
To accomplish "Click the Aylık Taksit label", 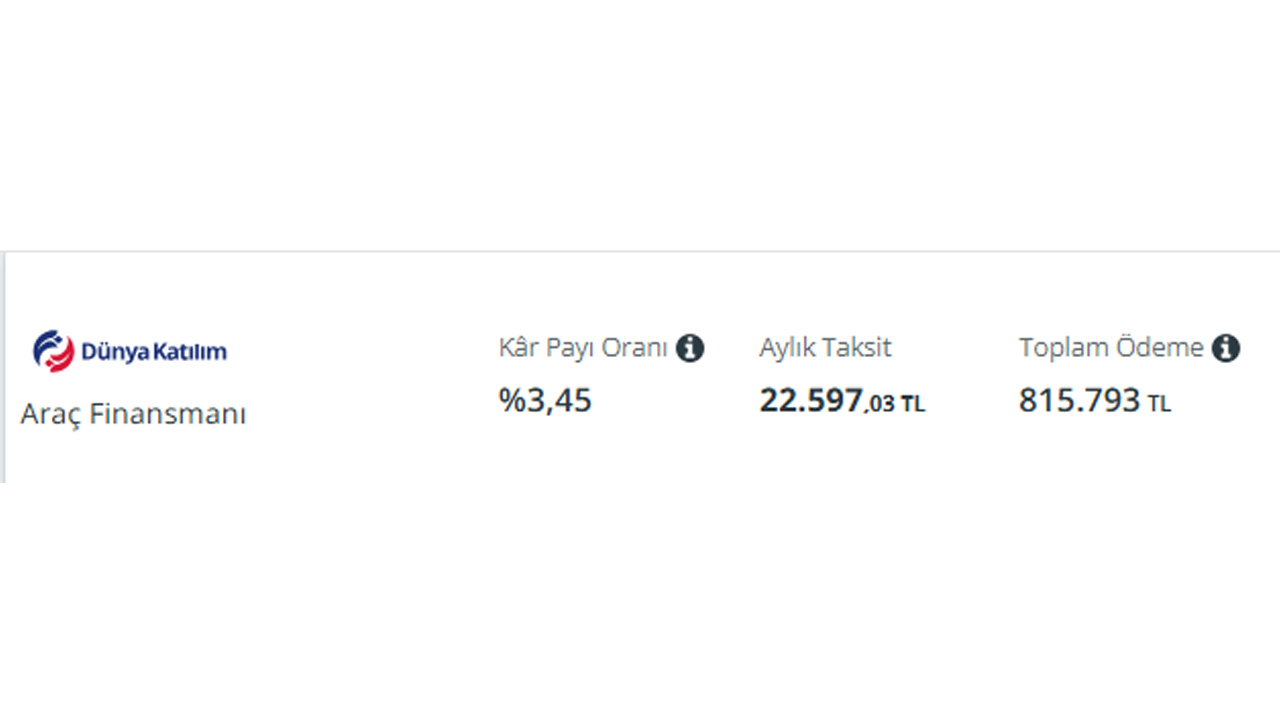I will tap(825, 348).
